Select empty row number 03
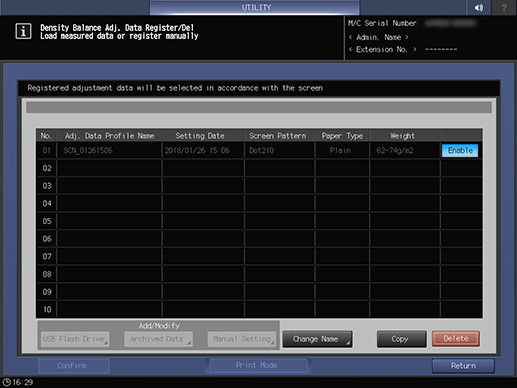 pyautogui.click(x=259, y=186)
